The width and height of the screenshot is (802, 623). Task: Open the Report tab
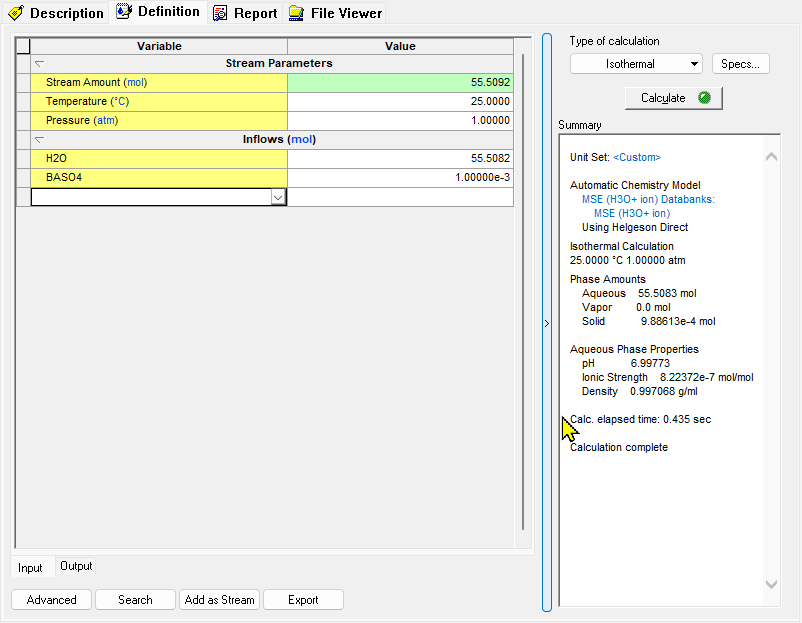click(x=246, y=13)
